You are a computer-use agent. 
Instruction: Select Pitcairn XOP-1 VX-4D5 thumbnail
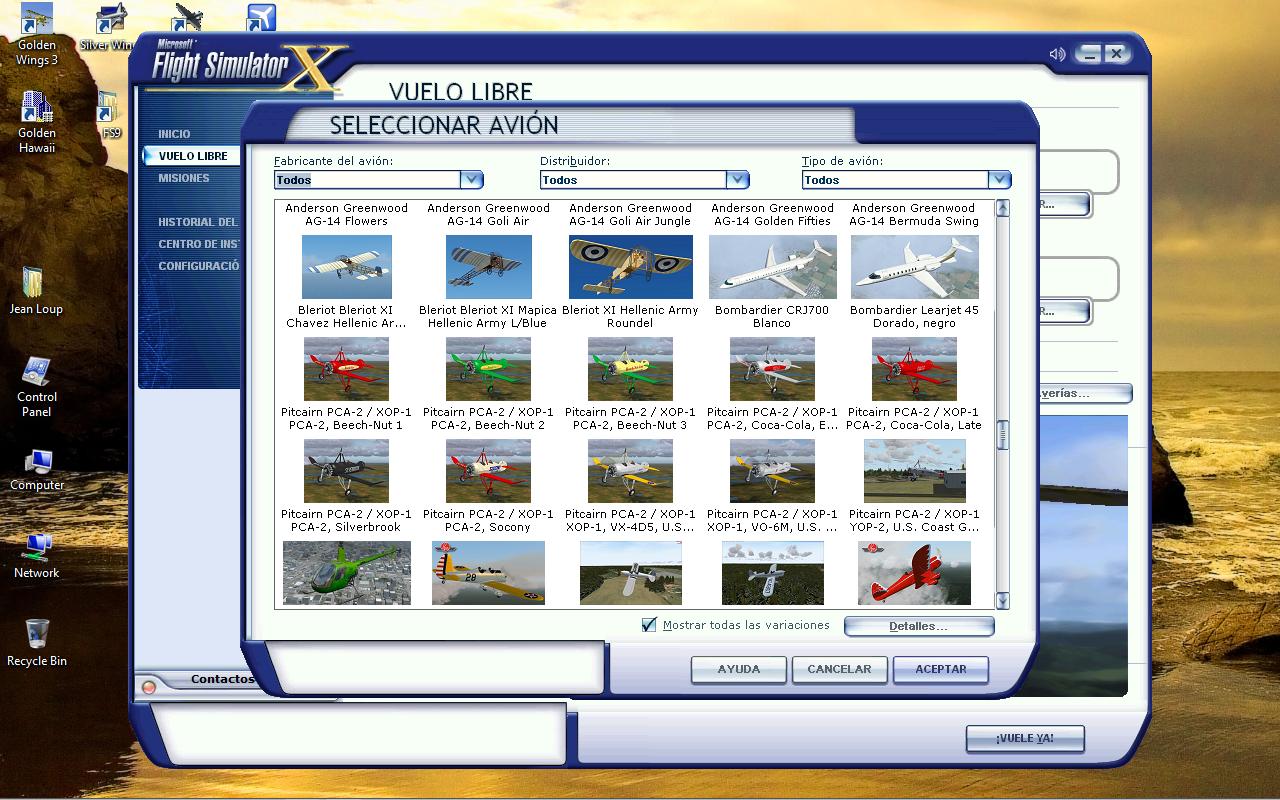631,471
